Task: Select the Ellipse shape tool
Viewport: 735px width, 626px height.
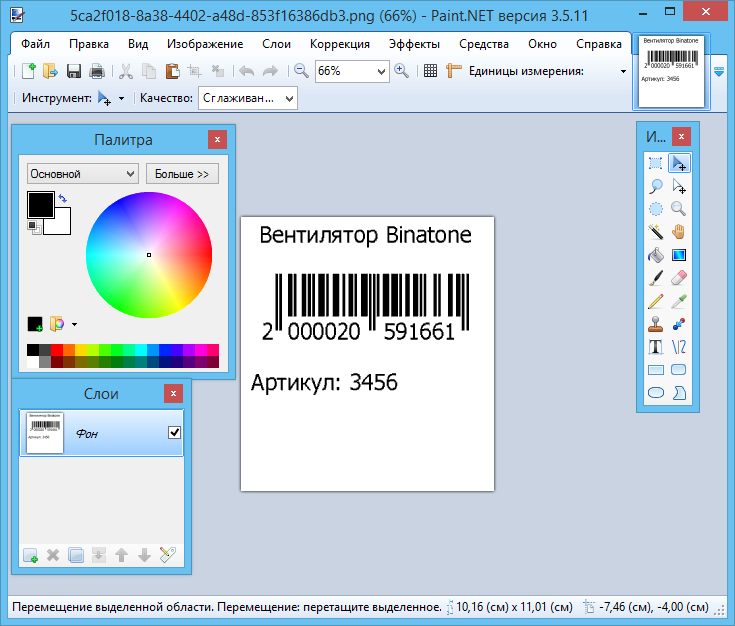Action: [x=655, y=392]
